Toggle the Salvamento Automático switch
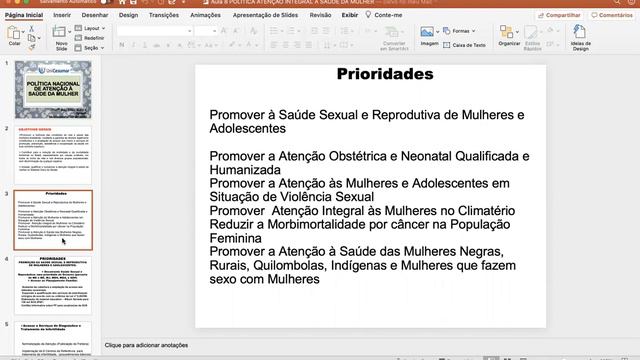The width and height of the screenshot is (640, 360). (x=105, y=2)
